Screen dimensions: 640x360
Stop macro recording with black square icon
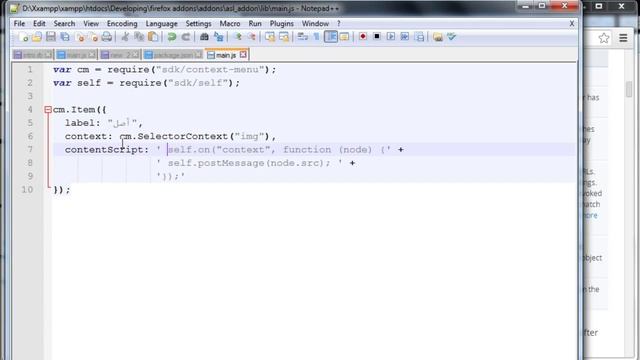coord(377,37)
